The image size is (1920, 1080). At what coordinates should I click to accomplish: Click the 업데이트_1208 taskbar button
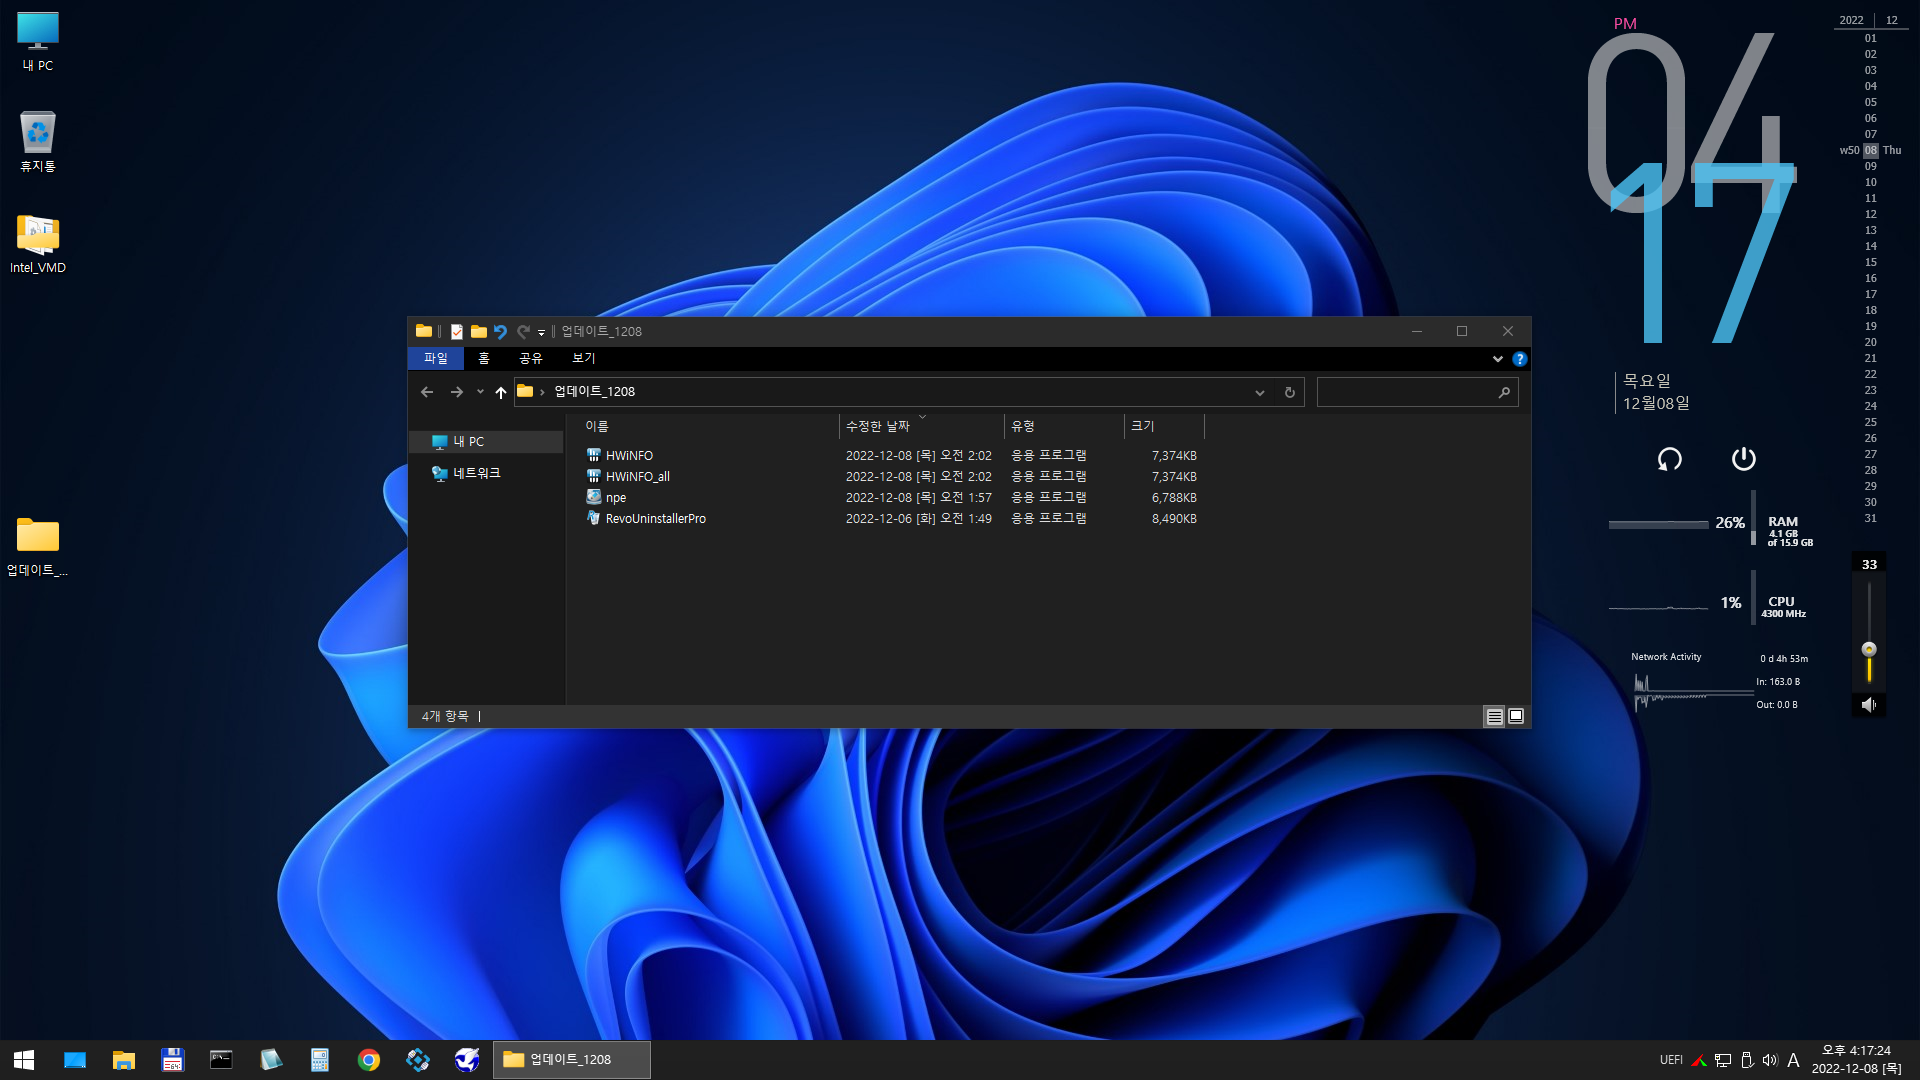click(571, 1060)
